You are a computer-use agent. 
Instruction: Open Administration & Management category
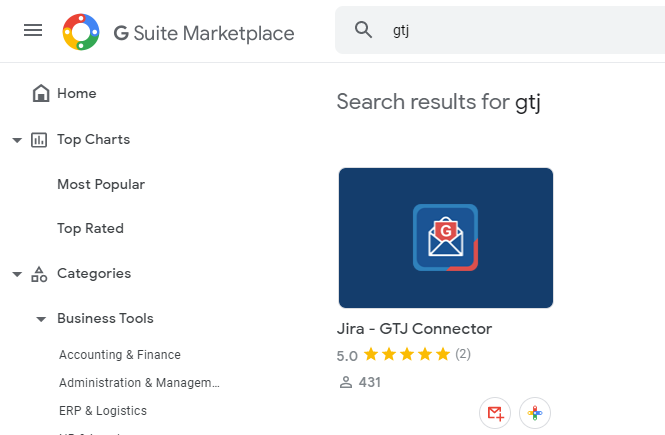tap(139, 382)
